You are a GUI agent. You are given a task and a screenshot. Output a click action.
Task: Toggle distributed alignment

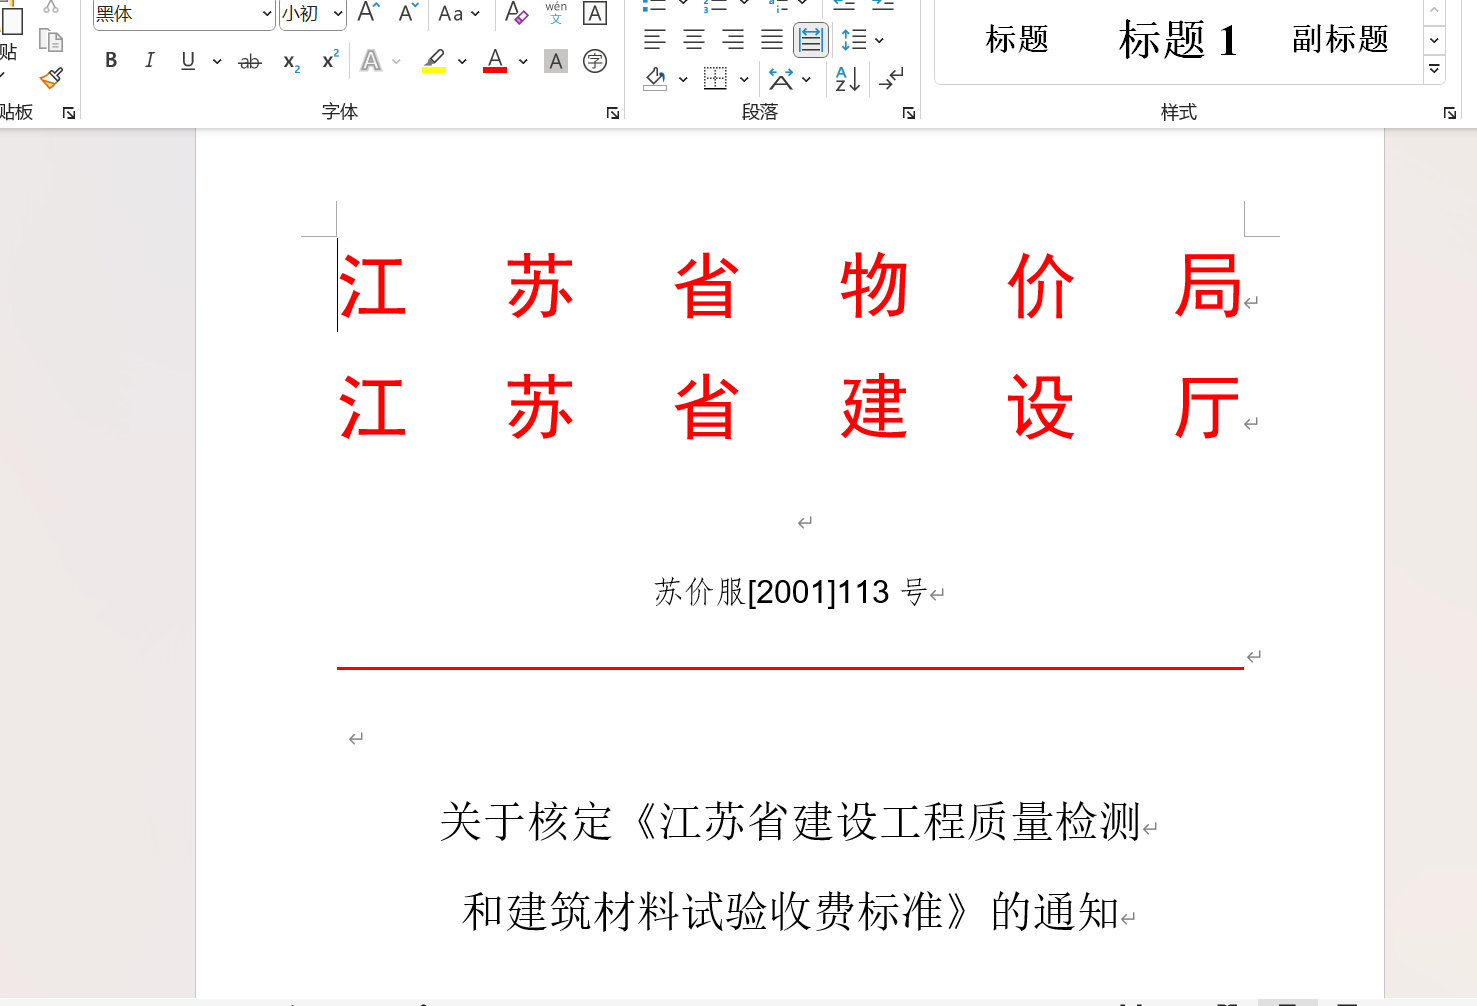tap(811, 40)
